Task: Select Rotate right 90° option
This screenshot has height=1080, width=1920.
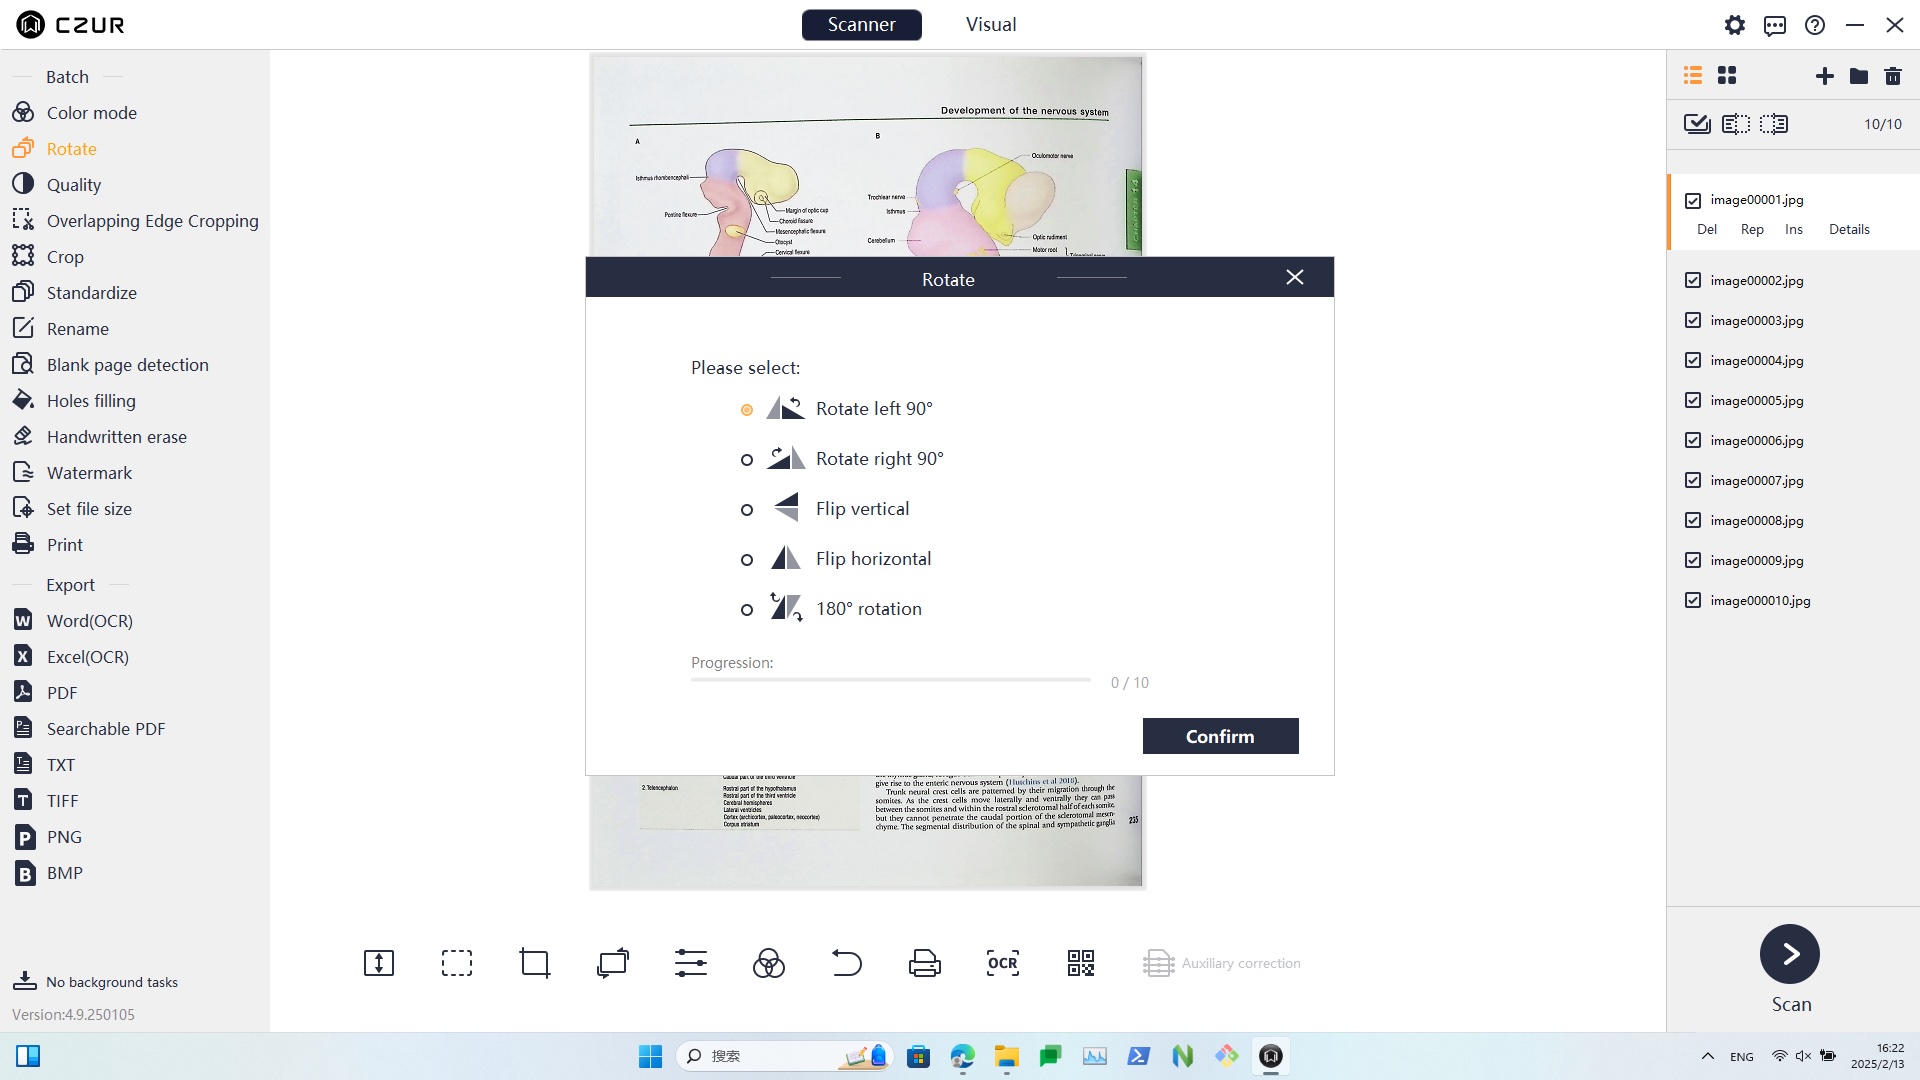Action: click(746, 458)
